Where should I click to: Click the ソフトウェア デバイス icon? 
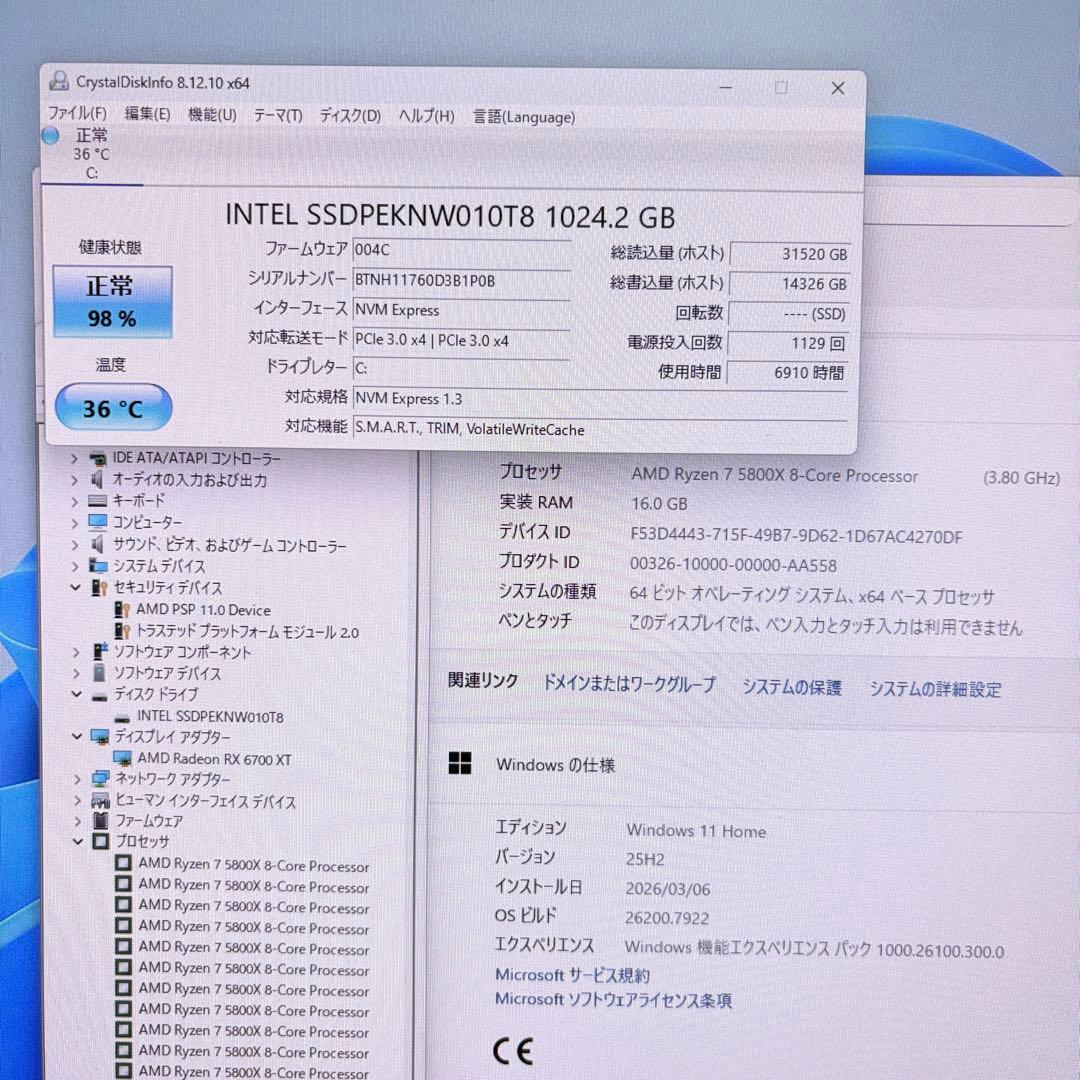[100, 672]
